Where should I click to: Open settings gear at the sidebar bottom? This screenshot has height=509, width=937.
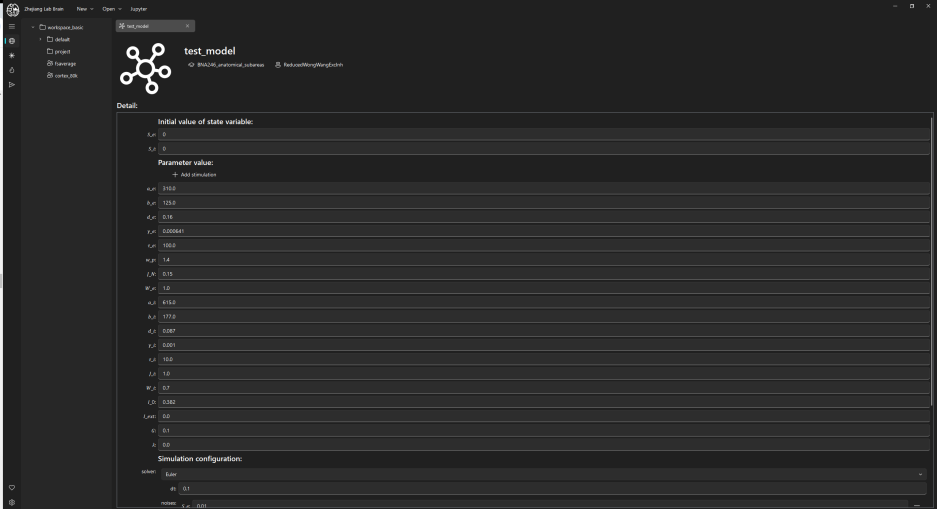click(11, 502)
